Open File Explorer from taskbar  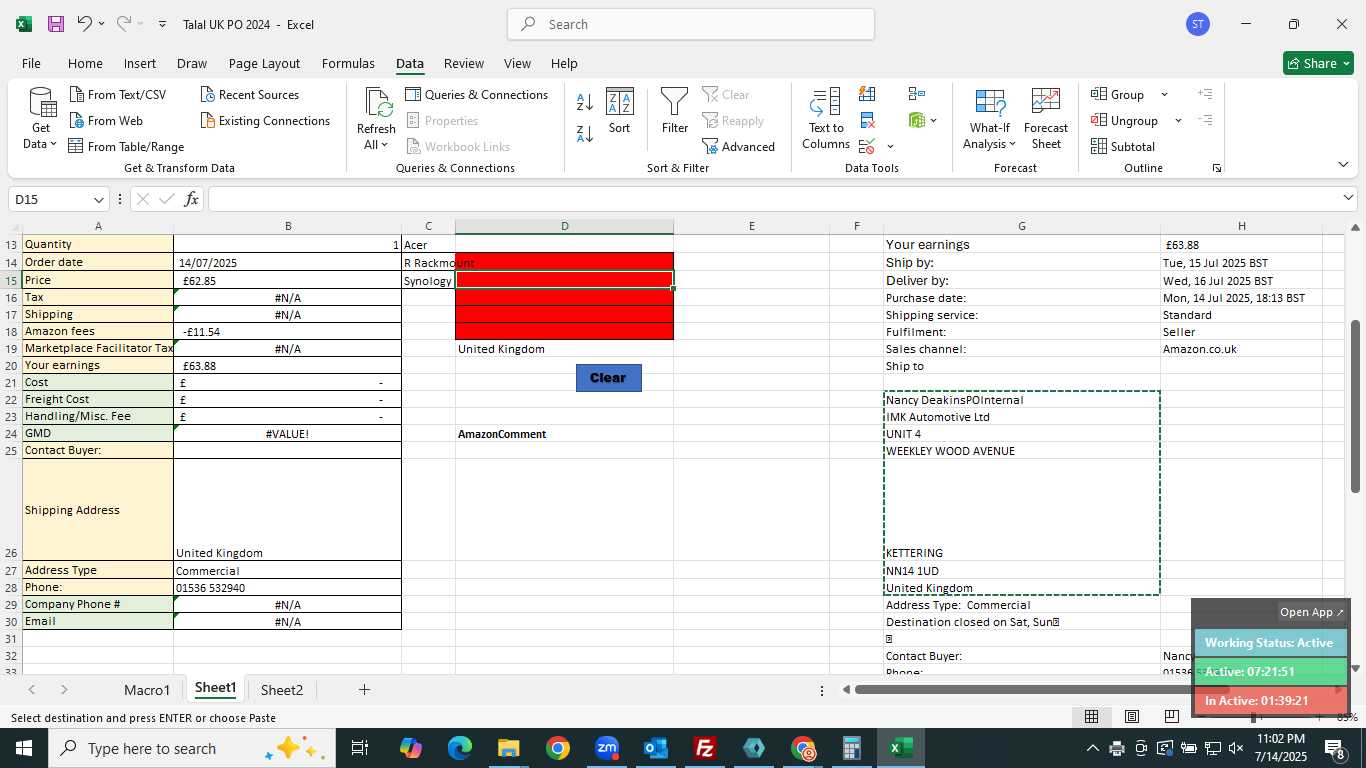509,748
